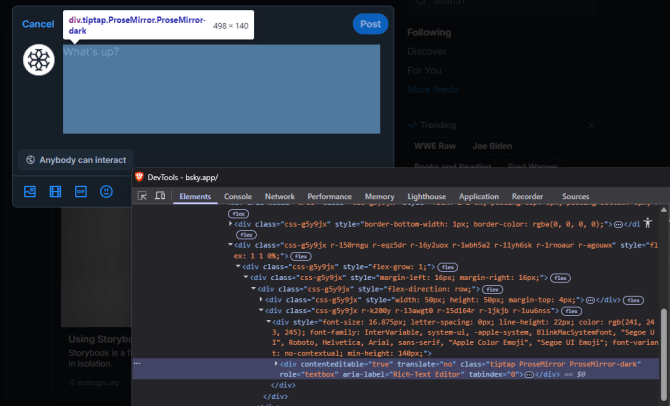The image size is (670, 406).
Task: Toggle flex badge after 'ex: 1 1 0%' line
Action: (x=301, y=256)
